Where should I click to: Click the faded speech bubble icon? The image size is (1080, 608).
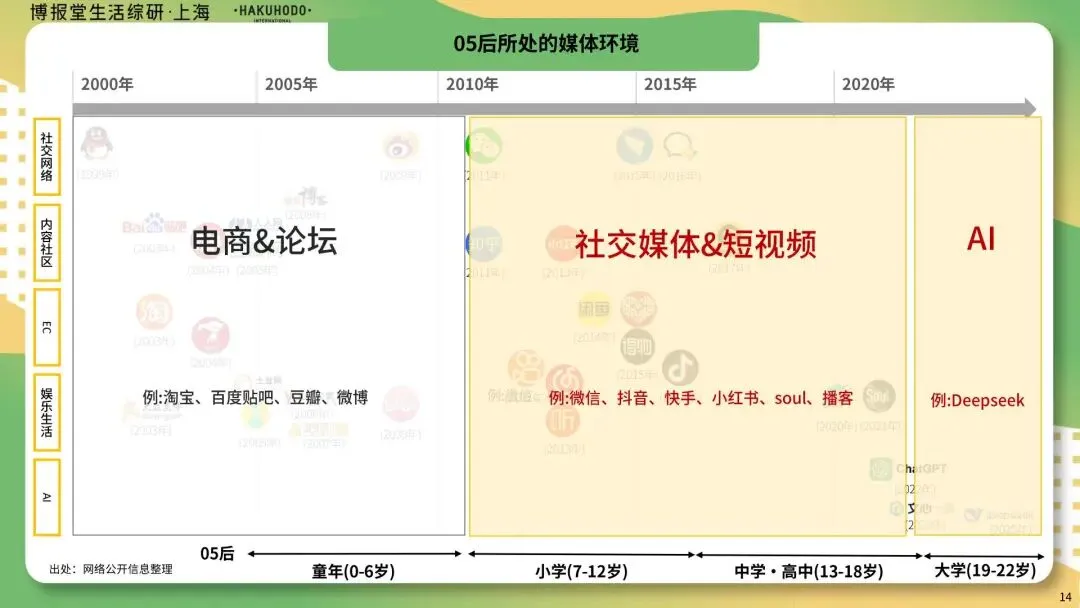(679, 146)
